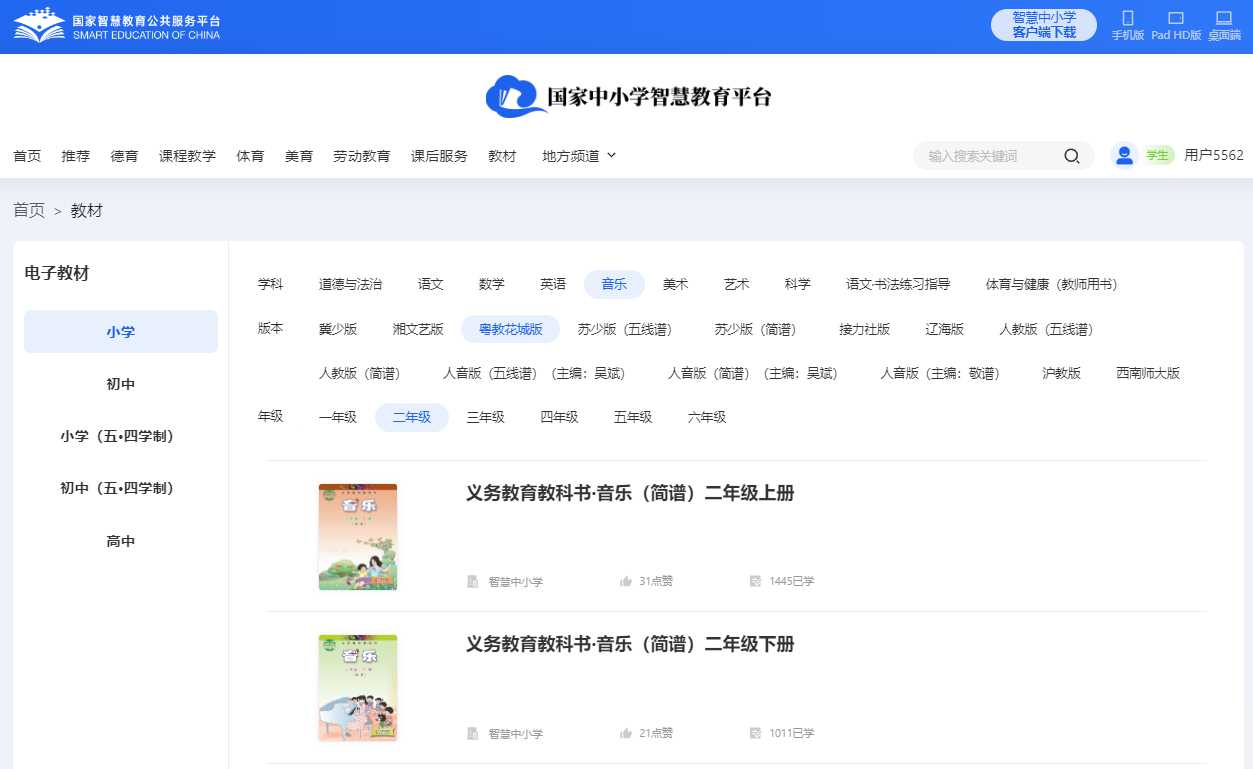Click 智慧中小学客户端下载 button

[1044, 25]
